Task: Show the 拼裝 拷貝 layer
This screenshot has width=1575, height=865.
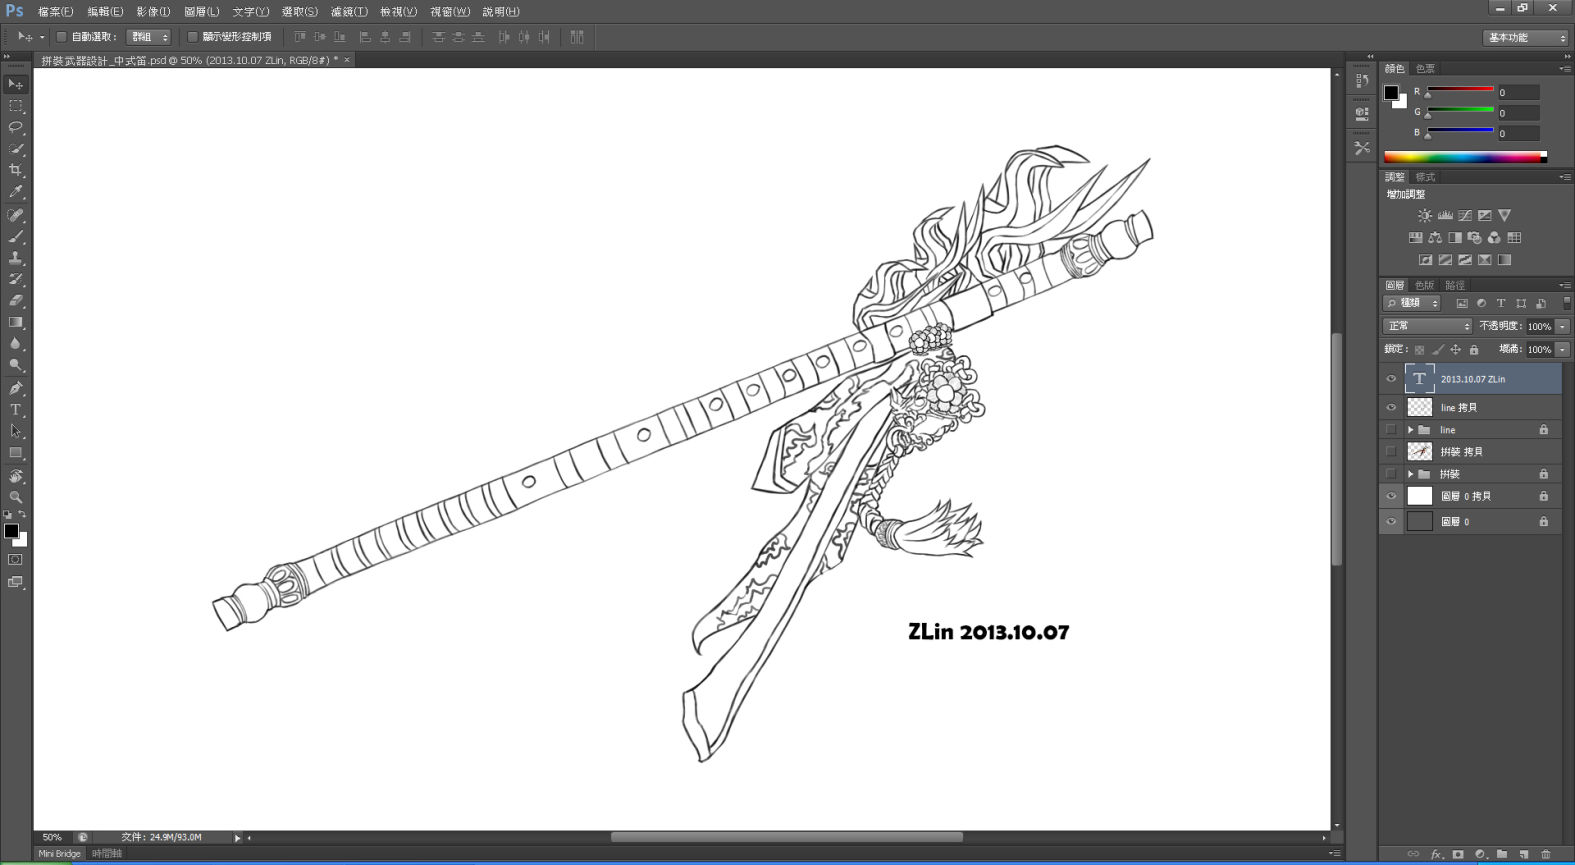Action: pos(1391,451)
